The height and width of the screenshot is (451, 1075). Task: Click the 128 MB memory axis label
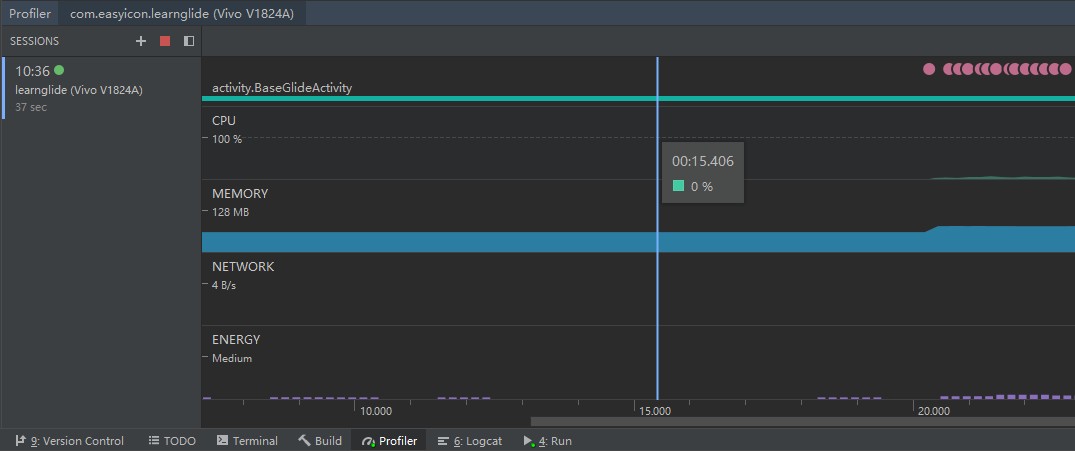(x=230, y=212)
